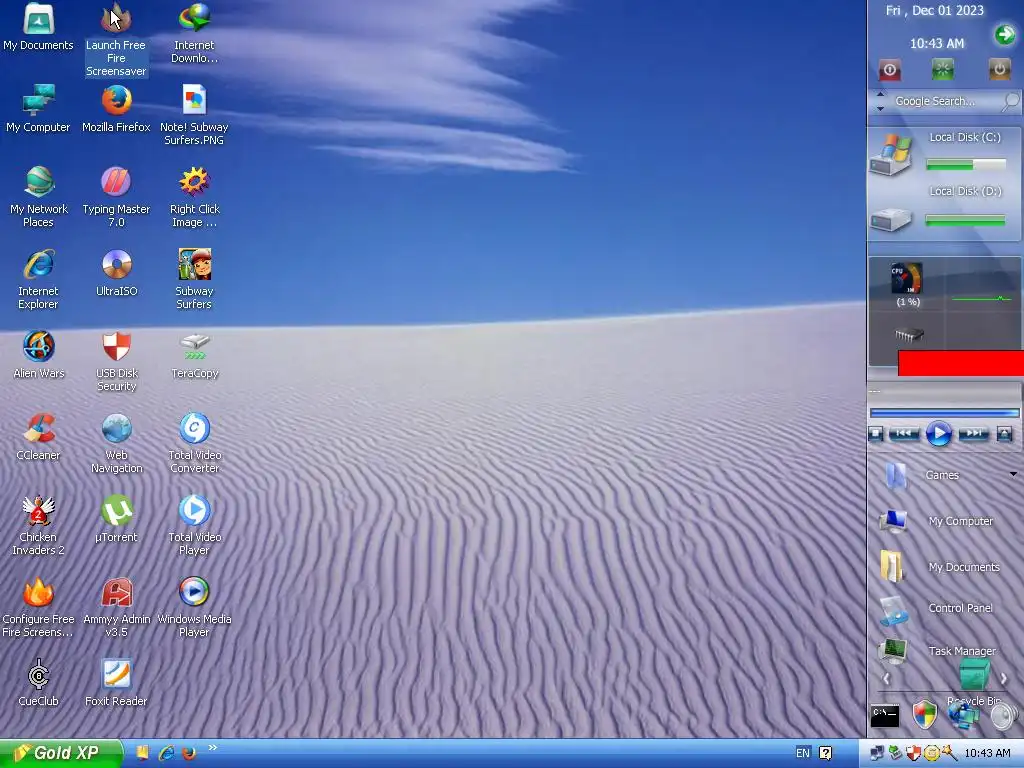Open UltraISO desktop shortcut

pos(116,272)
